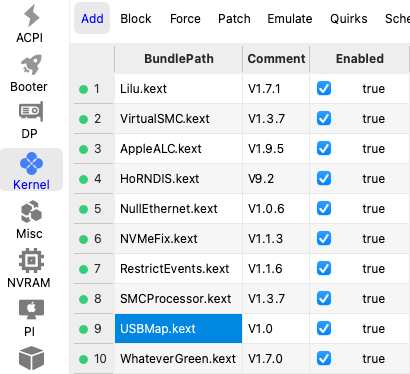Disable the Lilu.kext Enabled checkbox
The image size is (410, 374).
point(324,88)
